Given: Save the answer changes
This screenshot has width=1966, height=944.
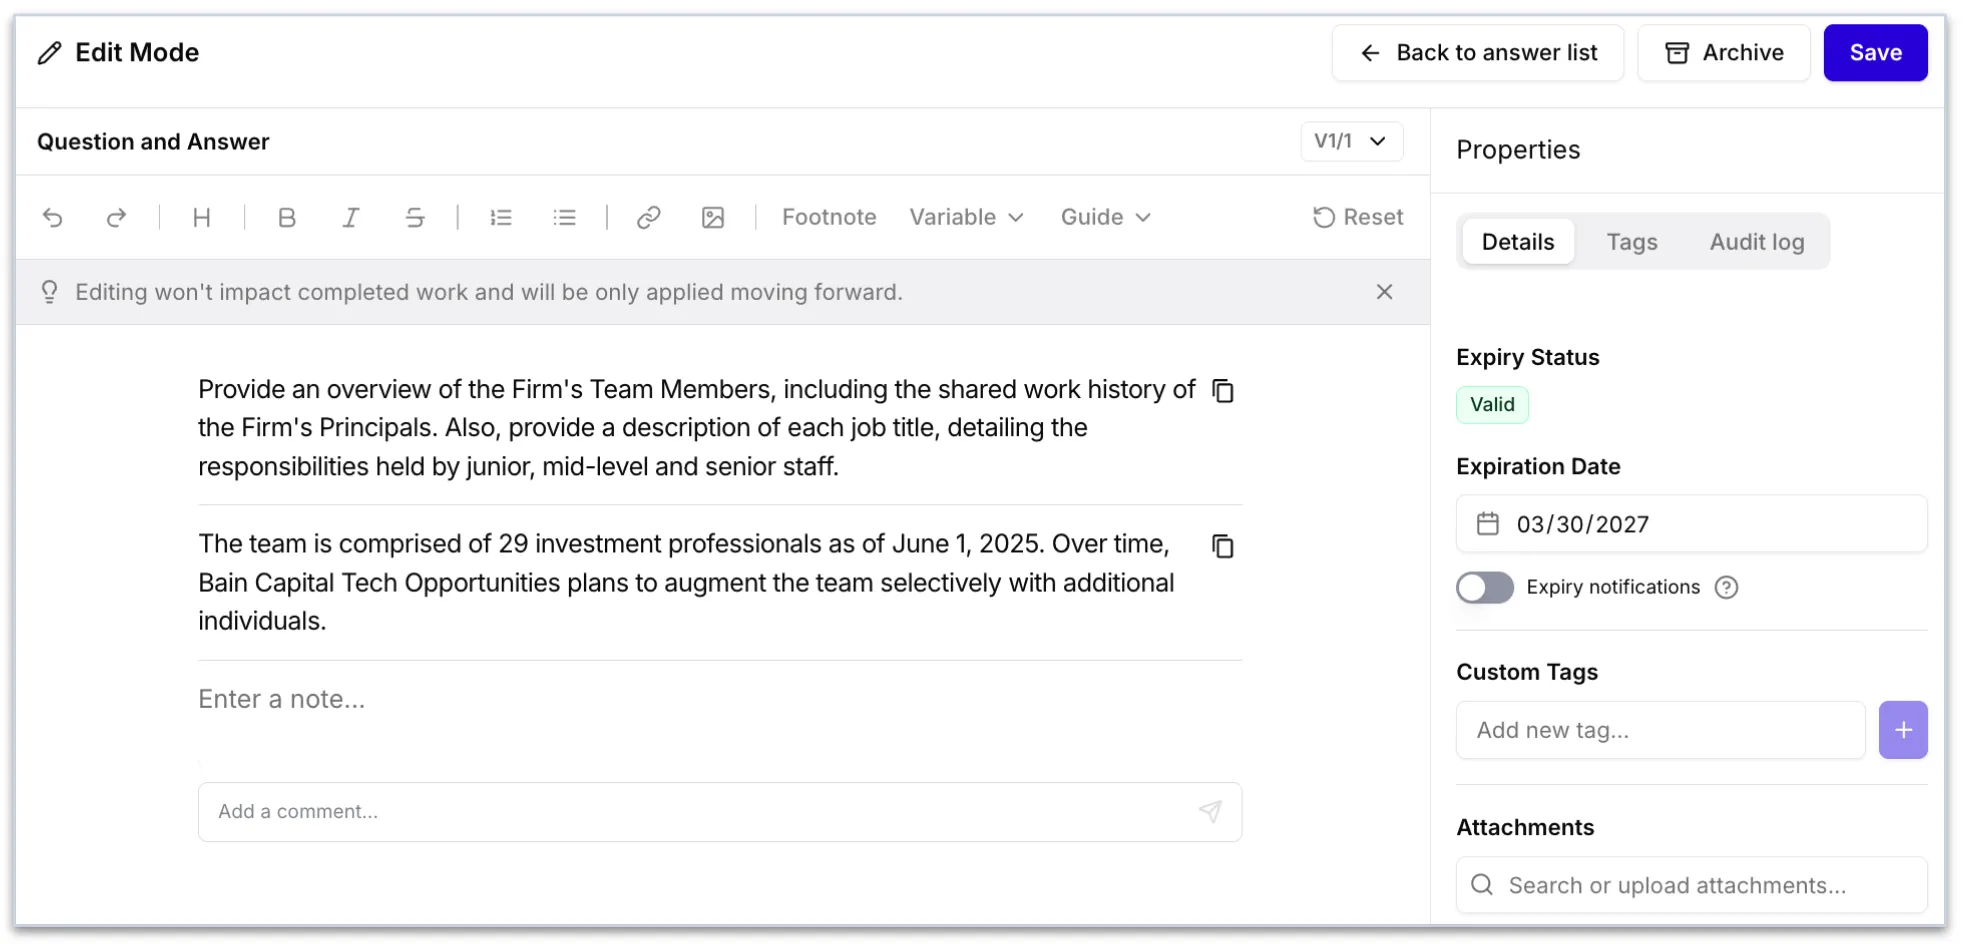Looking at the screenshot, I should coord(1875,53).
